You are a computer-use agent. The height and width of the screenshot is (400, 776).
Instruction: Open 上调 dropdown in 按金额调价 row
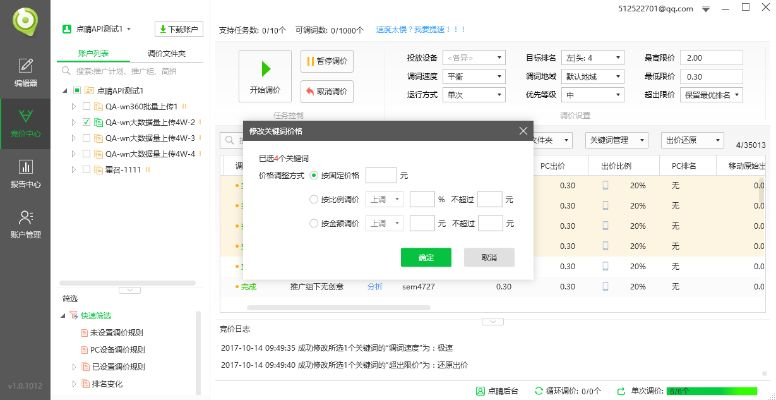coord(385,223)
